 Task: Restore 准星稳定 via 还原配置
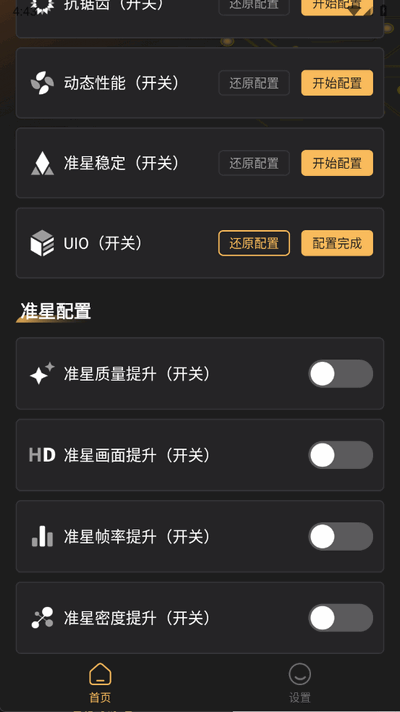point(254,163)
